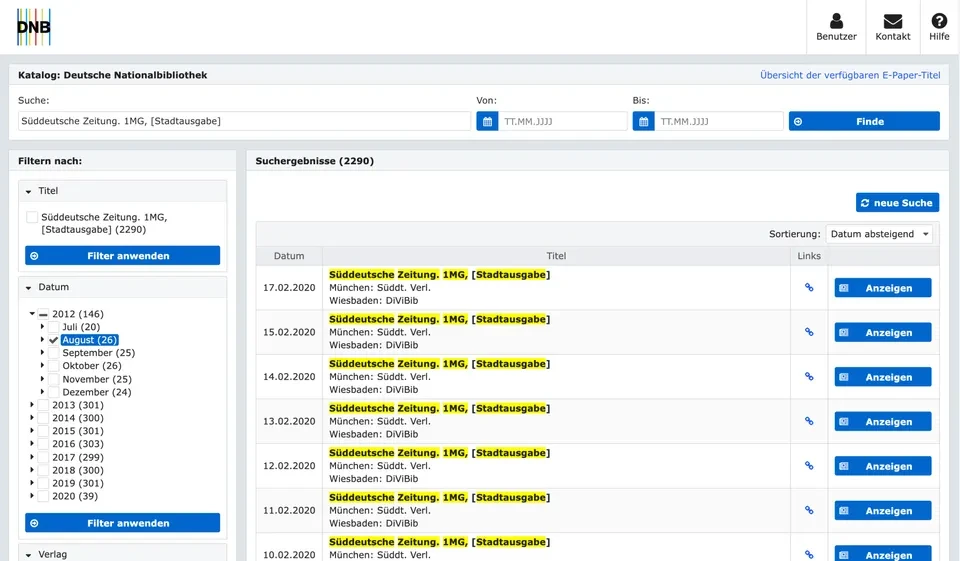
Task: Click Anzeigen for 13.02.2020 issue
Action: 883,422
